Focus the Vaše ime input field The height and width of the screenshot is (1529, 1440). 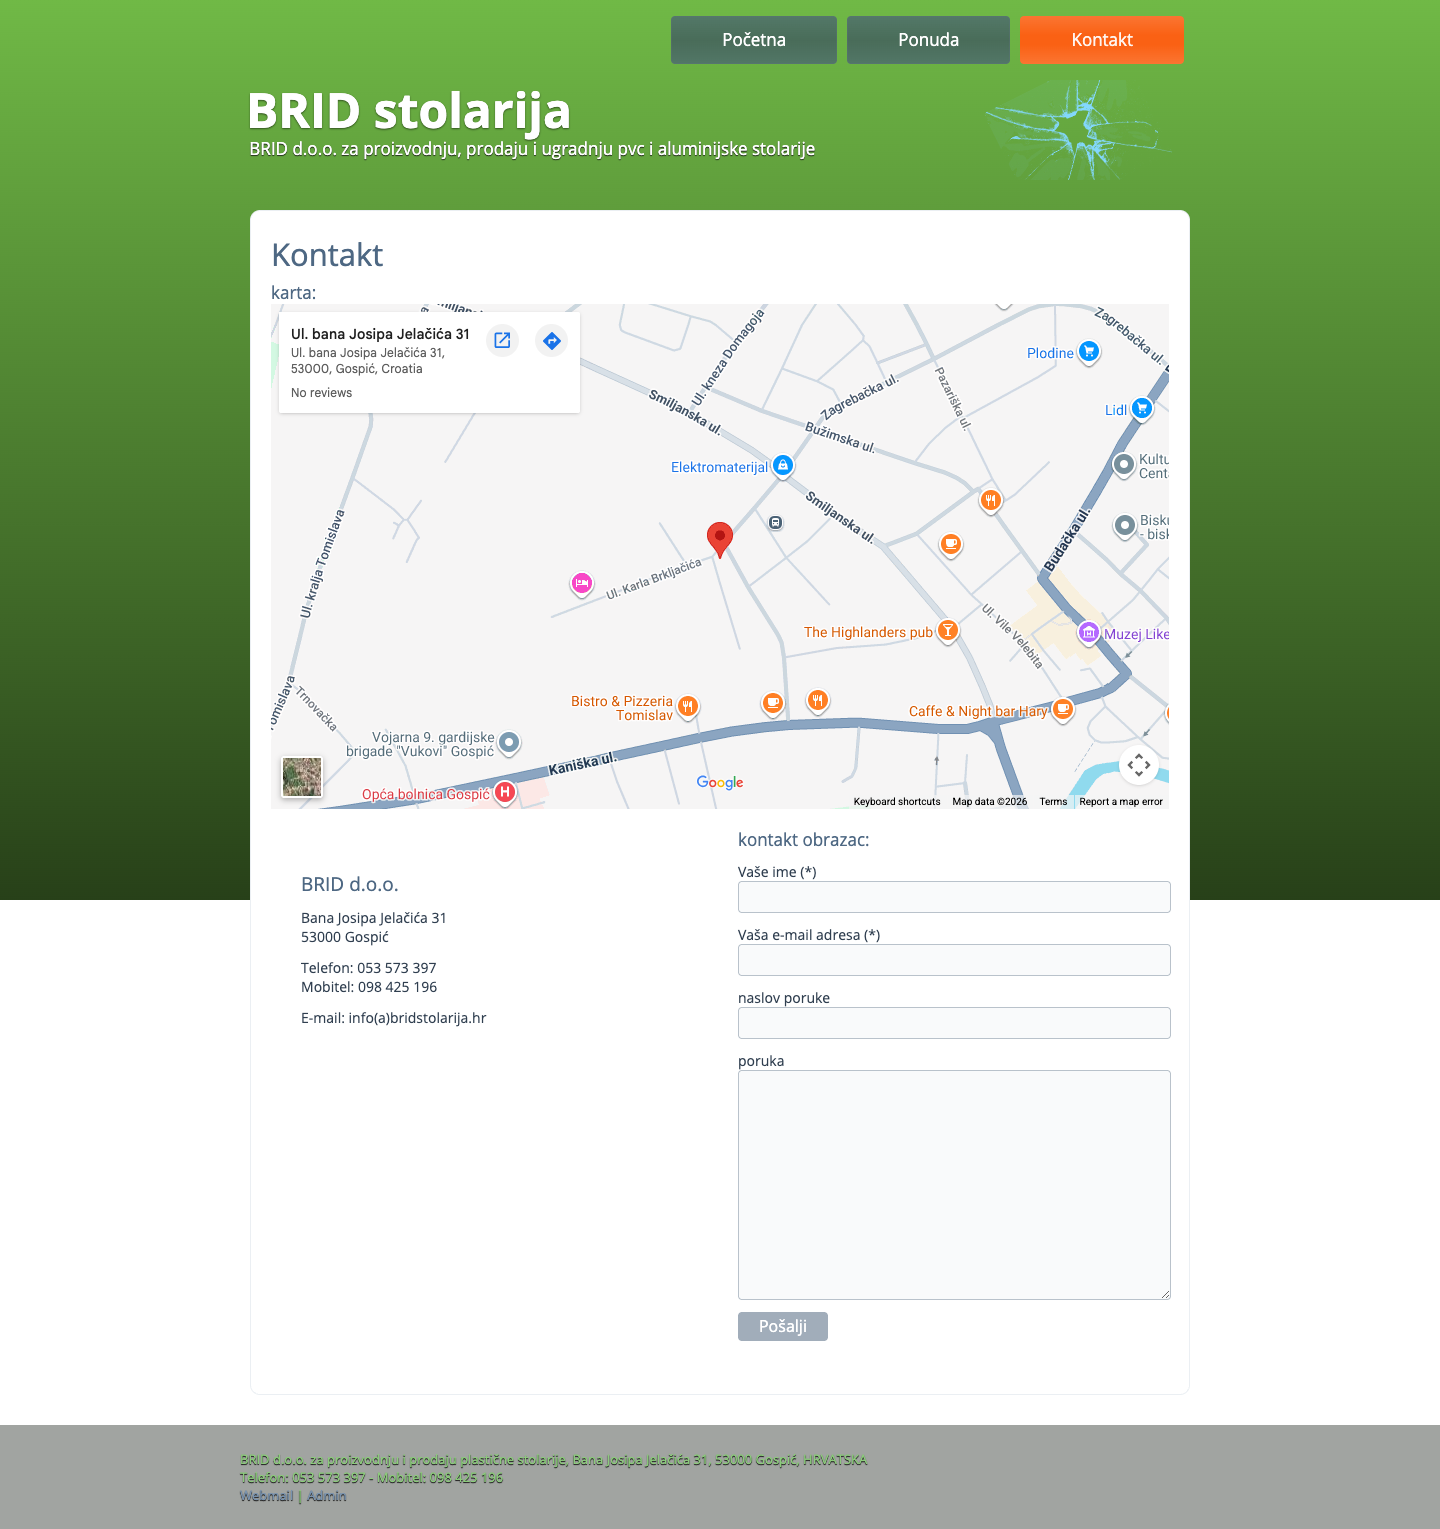click(x=954, y=897)
